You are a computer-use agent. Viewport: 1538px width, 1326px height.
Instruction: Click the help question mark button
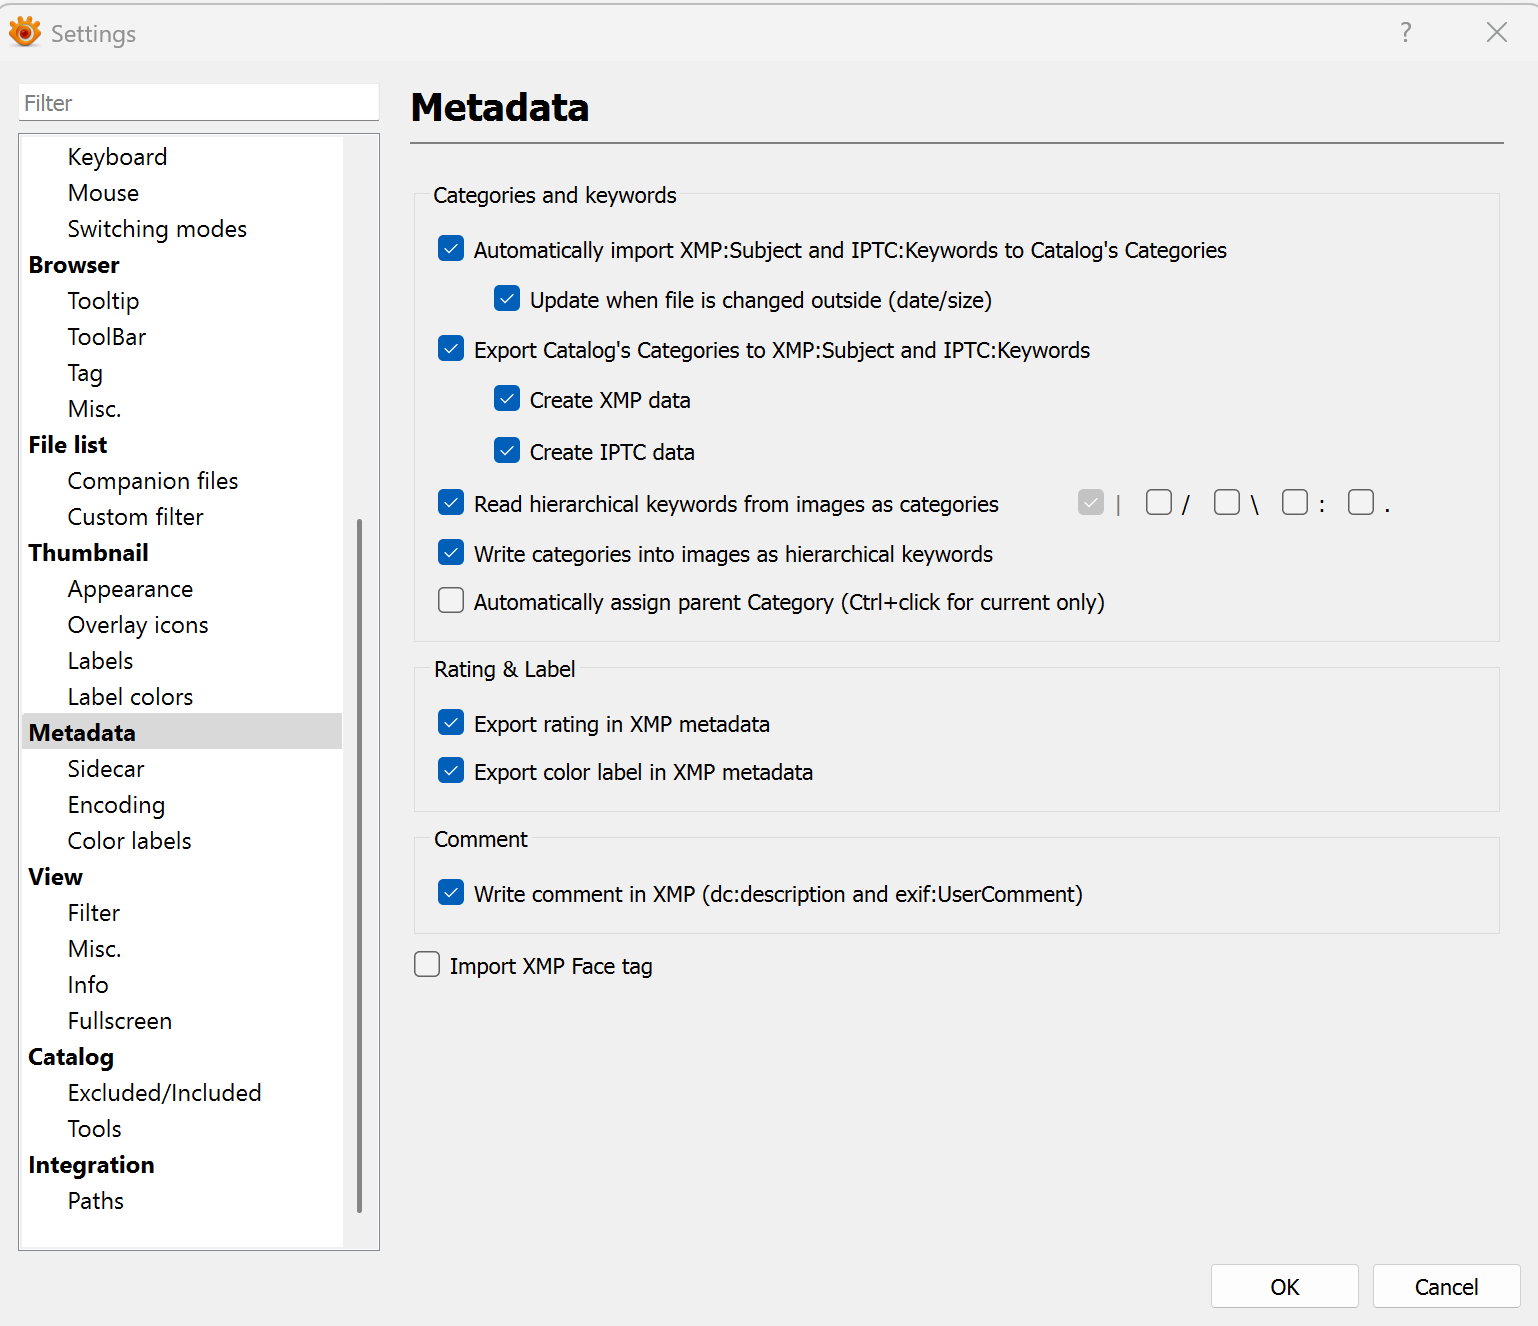point(1405,33)
